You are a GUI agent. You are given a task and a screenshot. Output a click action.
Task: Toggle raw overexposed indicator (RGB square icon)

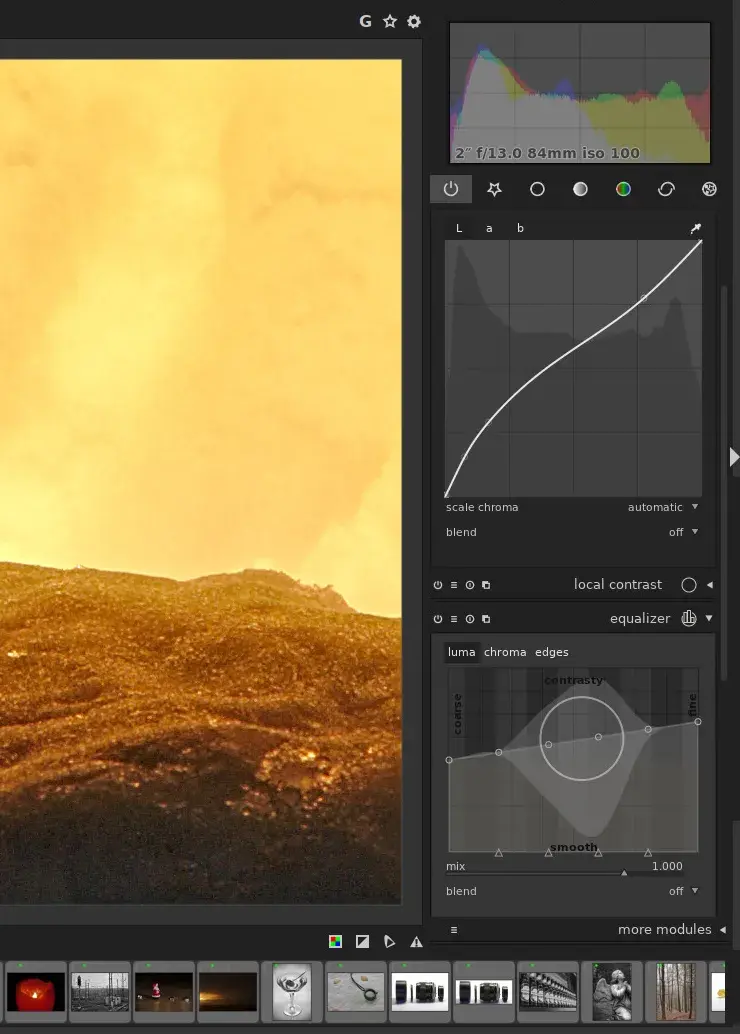point(335,942)
